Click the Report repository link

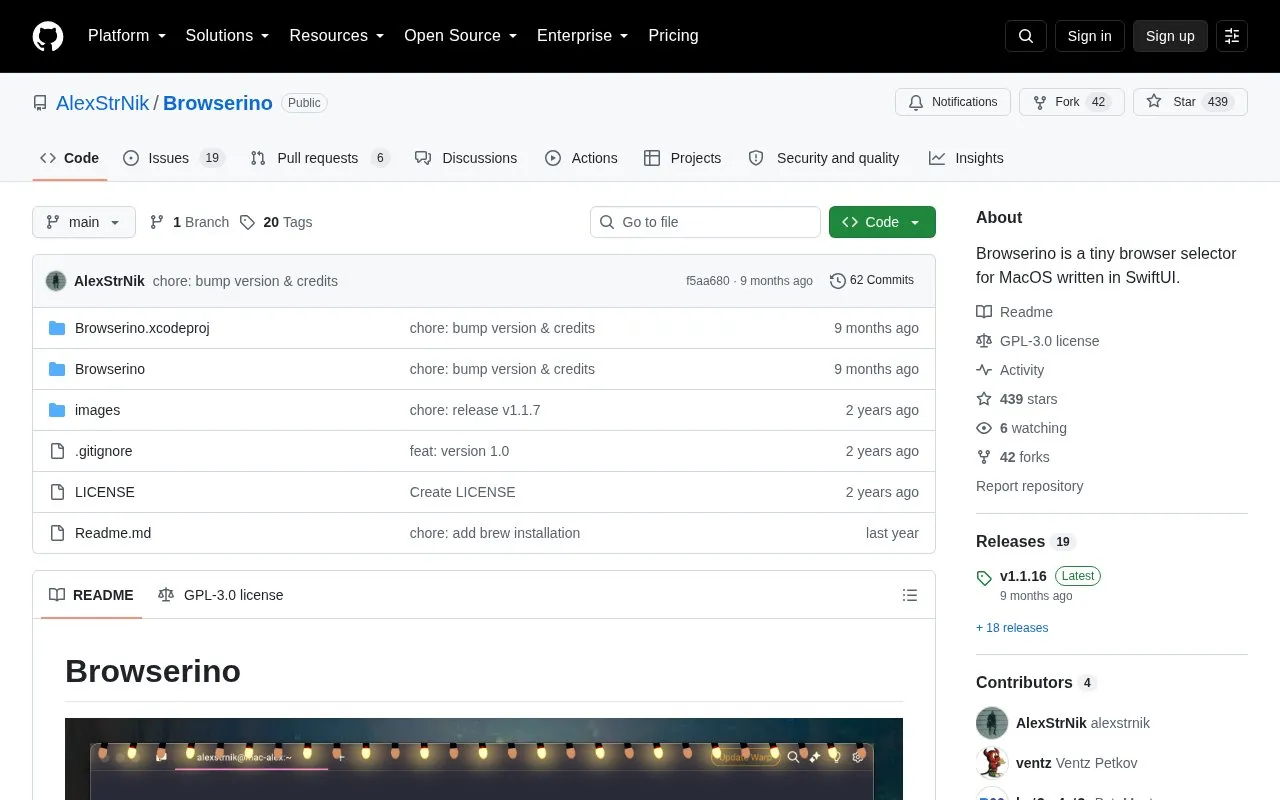click(1029, 486)
